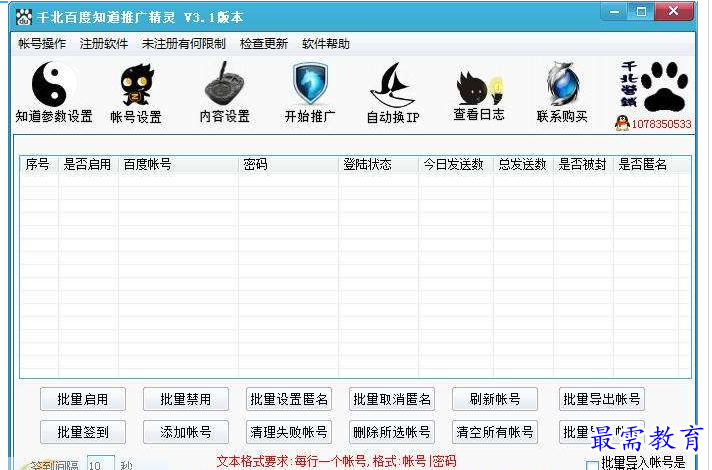Viewport: 712px width, 470px height.
Task: Open the 未注册有何限制 menu
Action: coord(183,44)
